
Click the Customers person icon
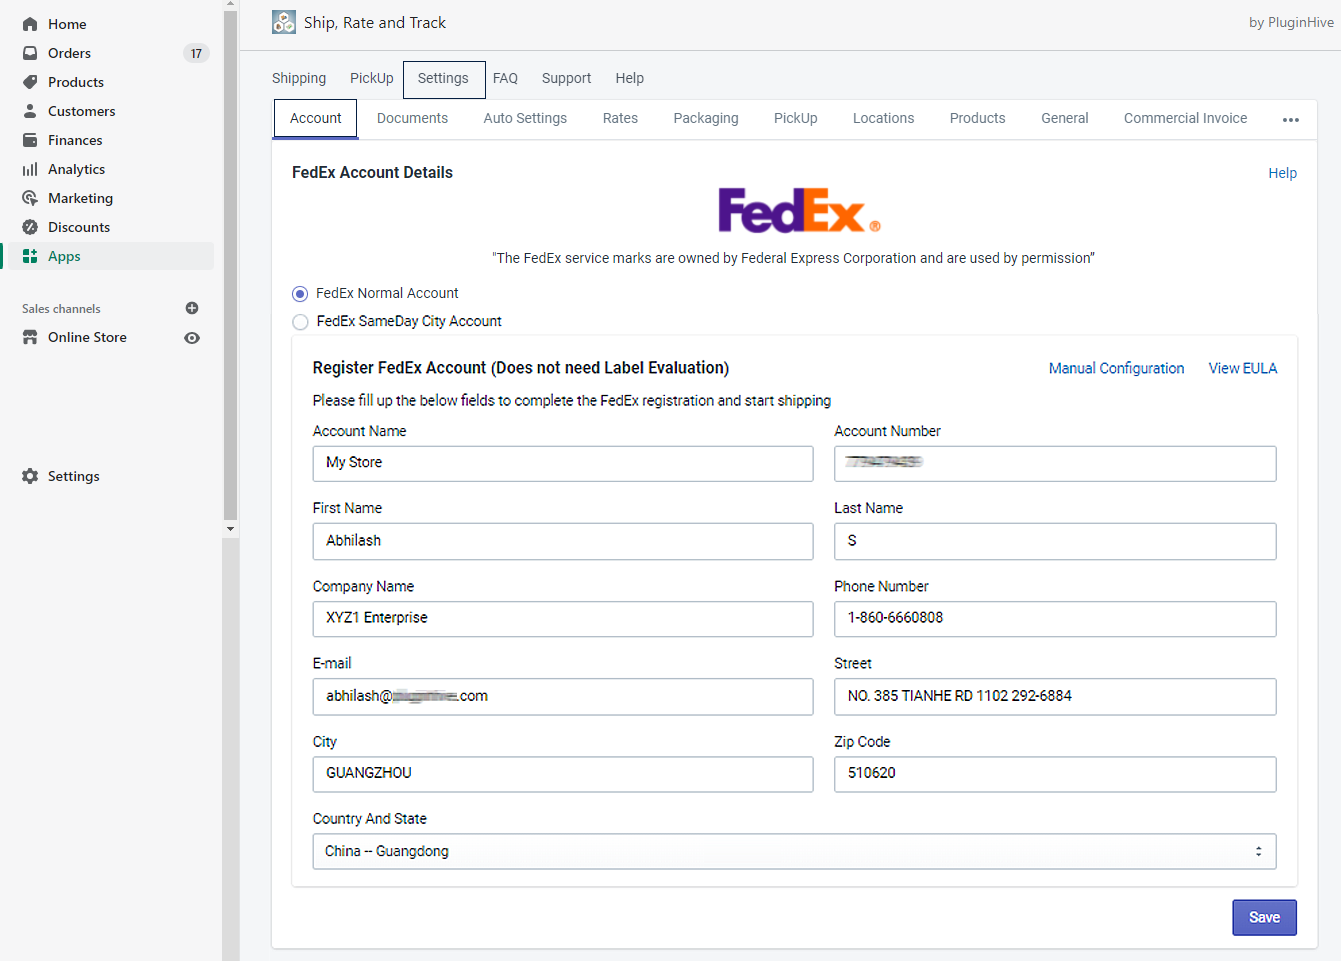30,111
